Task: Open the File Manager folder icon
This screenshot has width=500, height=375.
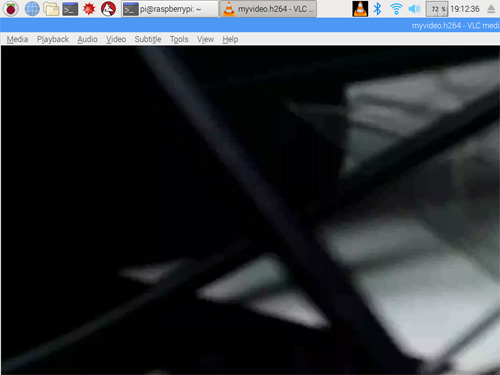Action: click(x=51, y=9)
